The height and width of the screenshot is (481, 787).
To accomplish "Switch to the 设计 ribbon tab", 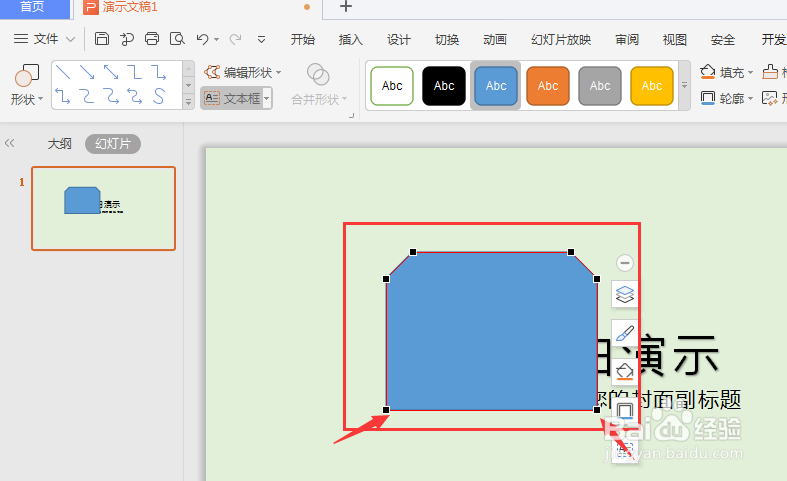I will click(x=399, y=39).
